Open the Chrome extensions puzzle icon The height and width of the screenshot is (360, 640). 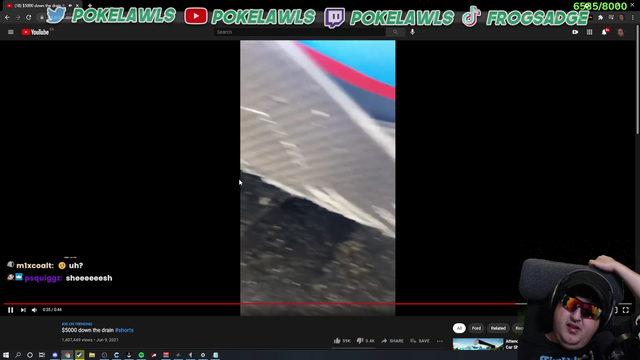(x=600, y=18)
